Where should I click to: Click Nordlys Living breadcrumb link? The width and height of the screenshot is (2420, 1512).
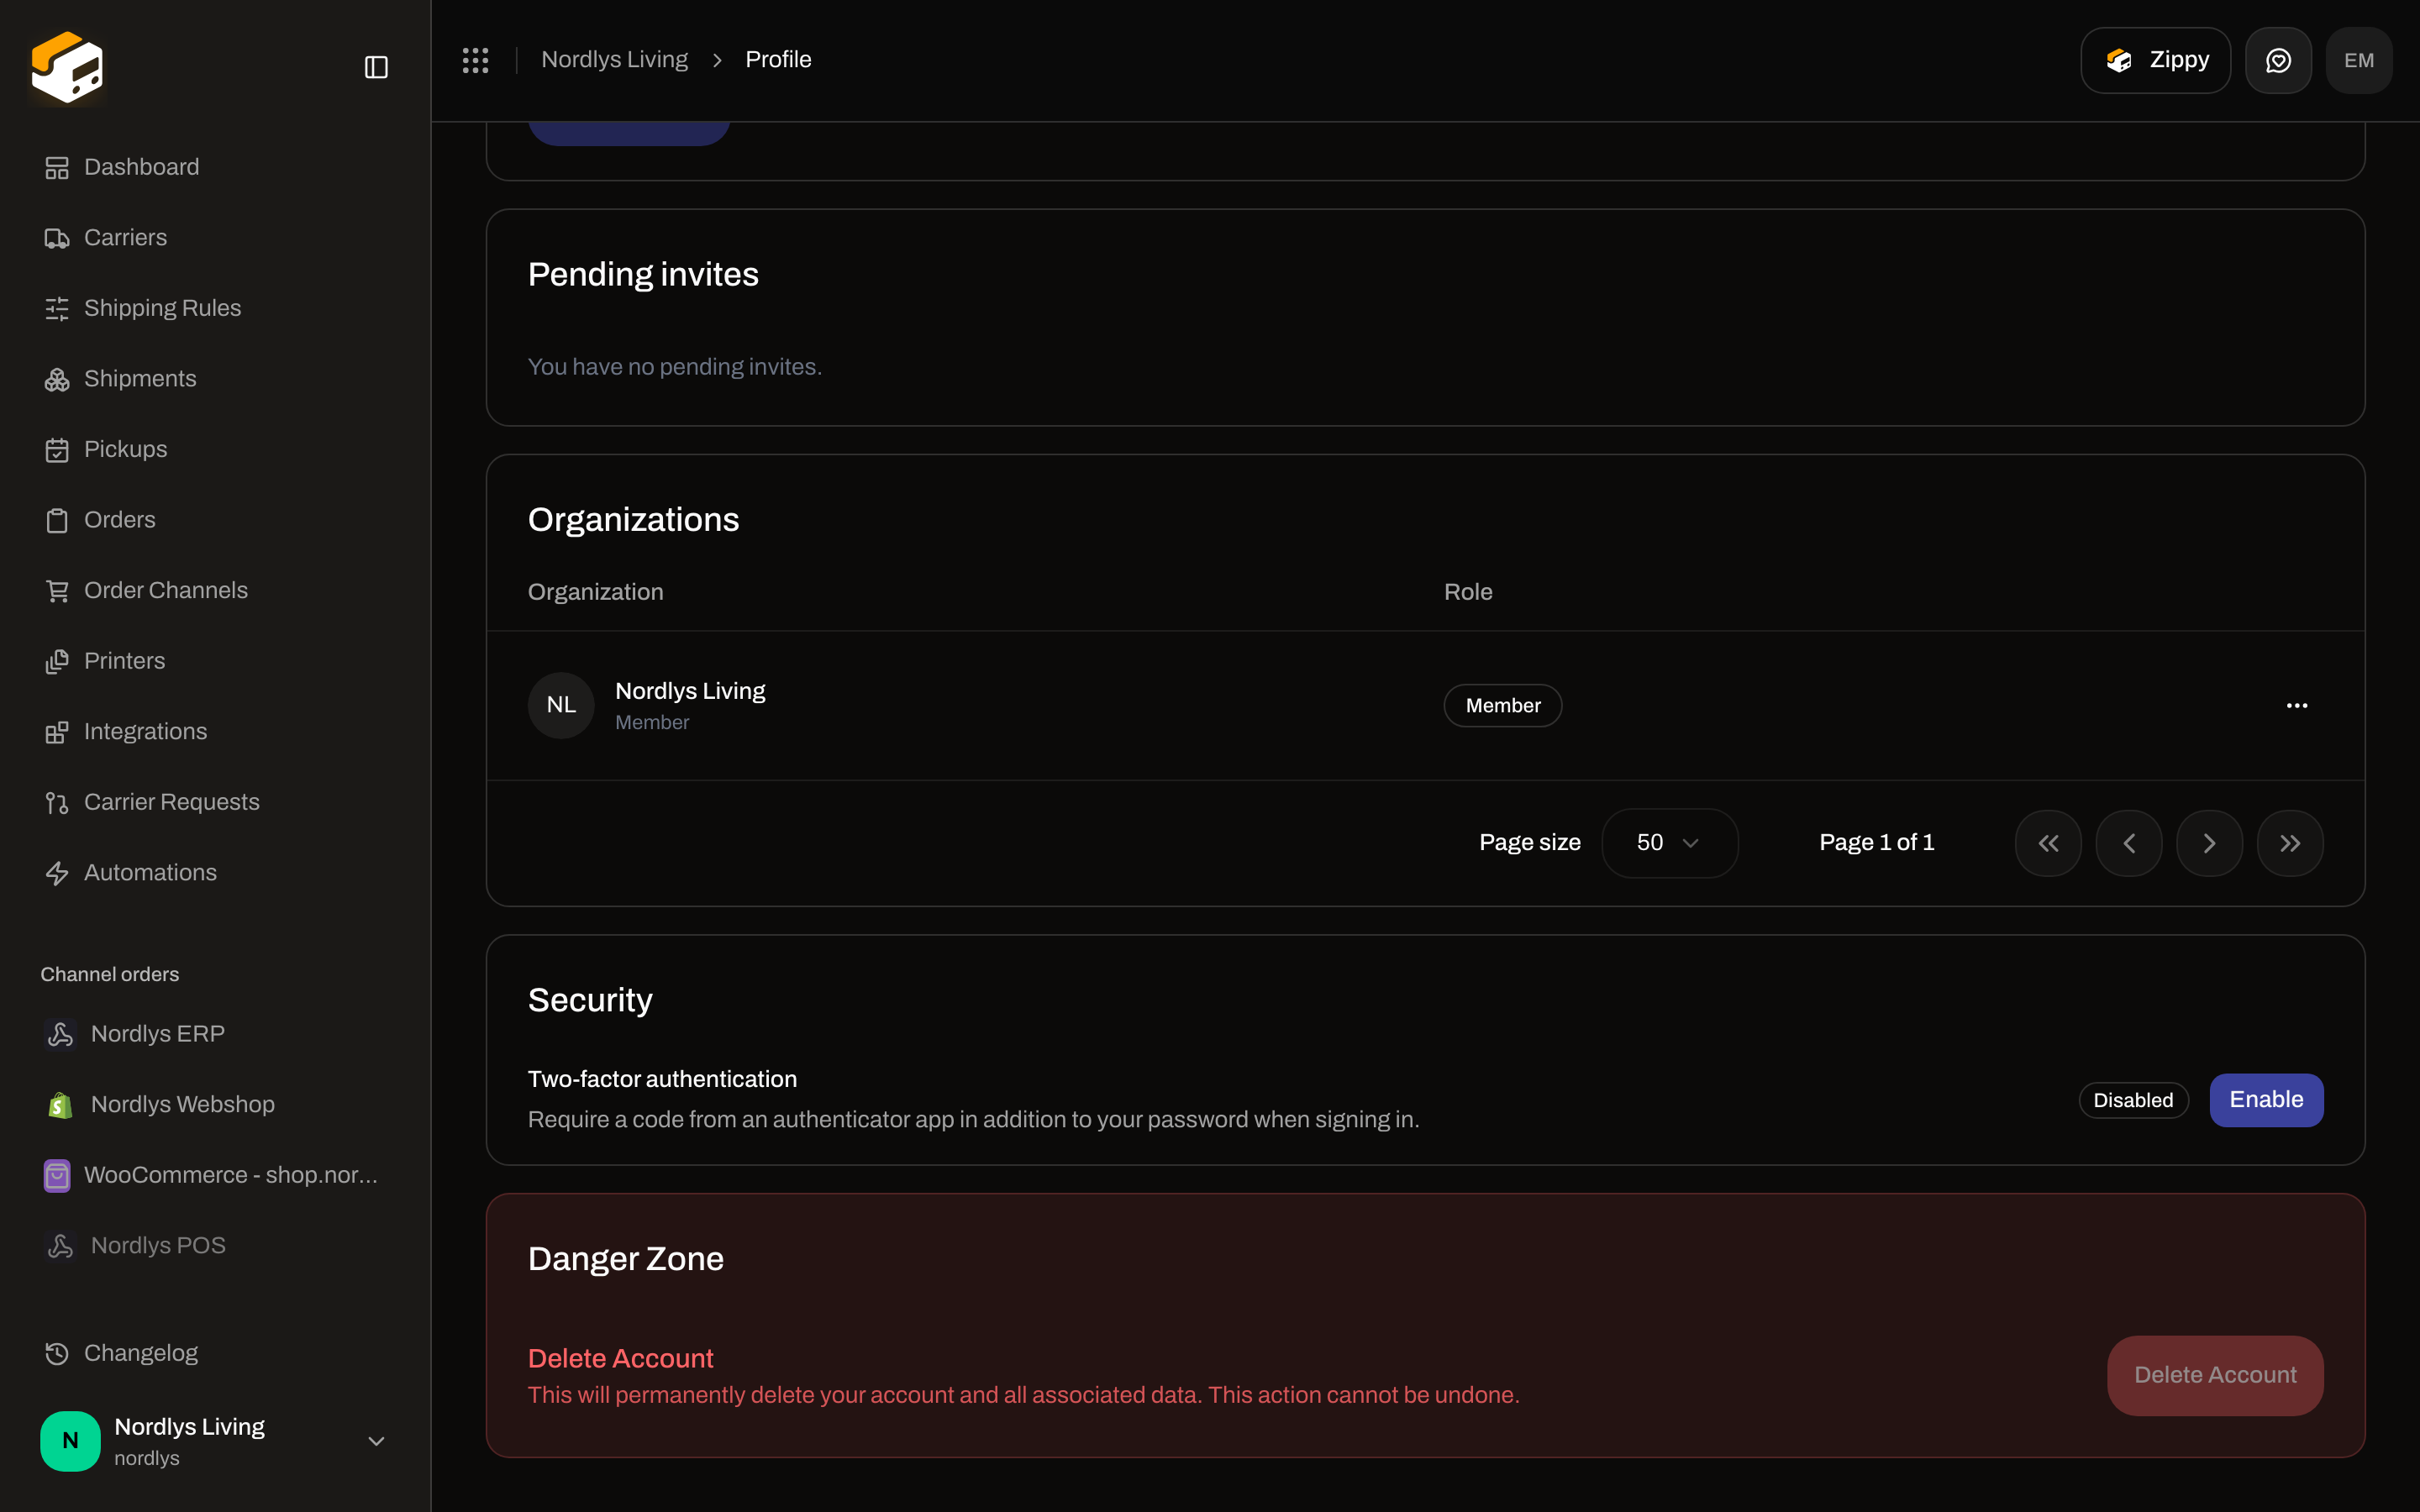[615, 60]
